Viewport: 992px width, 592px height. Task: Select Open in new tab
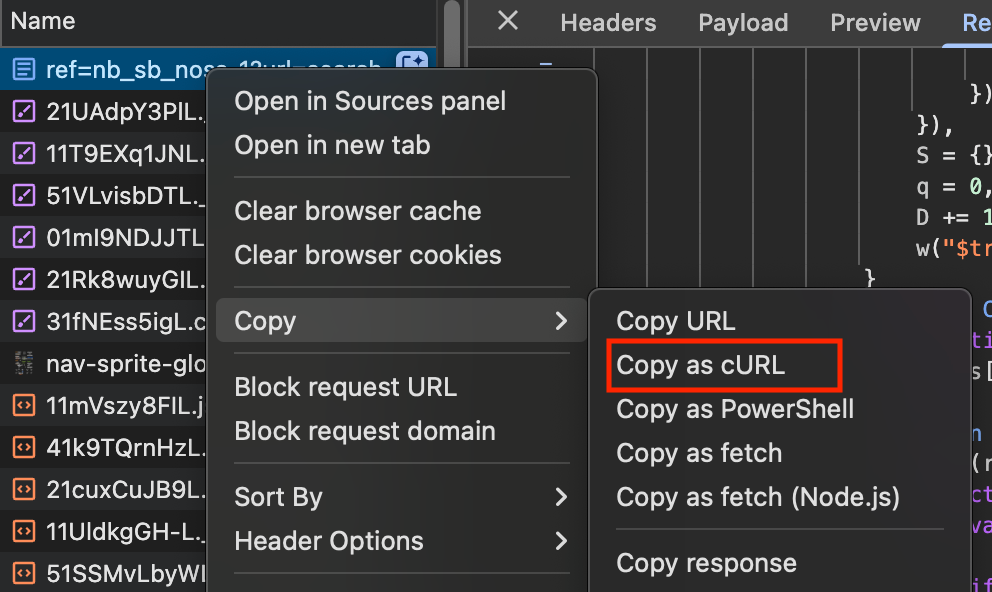332,145
